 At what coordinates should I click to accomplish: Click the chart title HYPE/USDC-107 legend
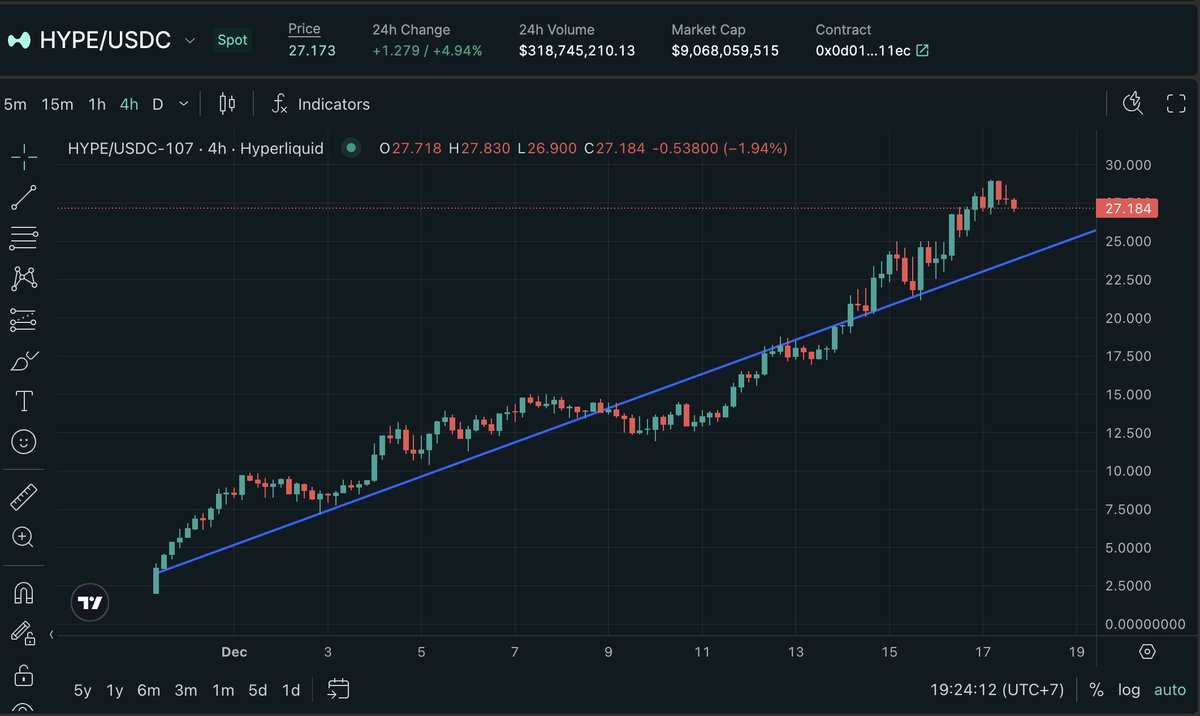195,148
